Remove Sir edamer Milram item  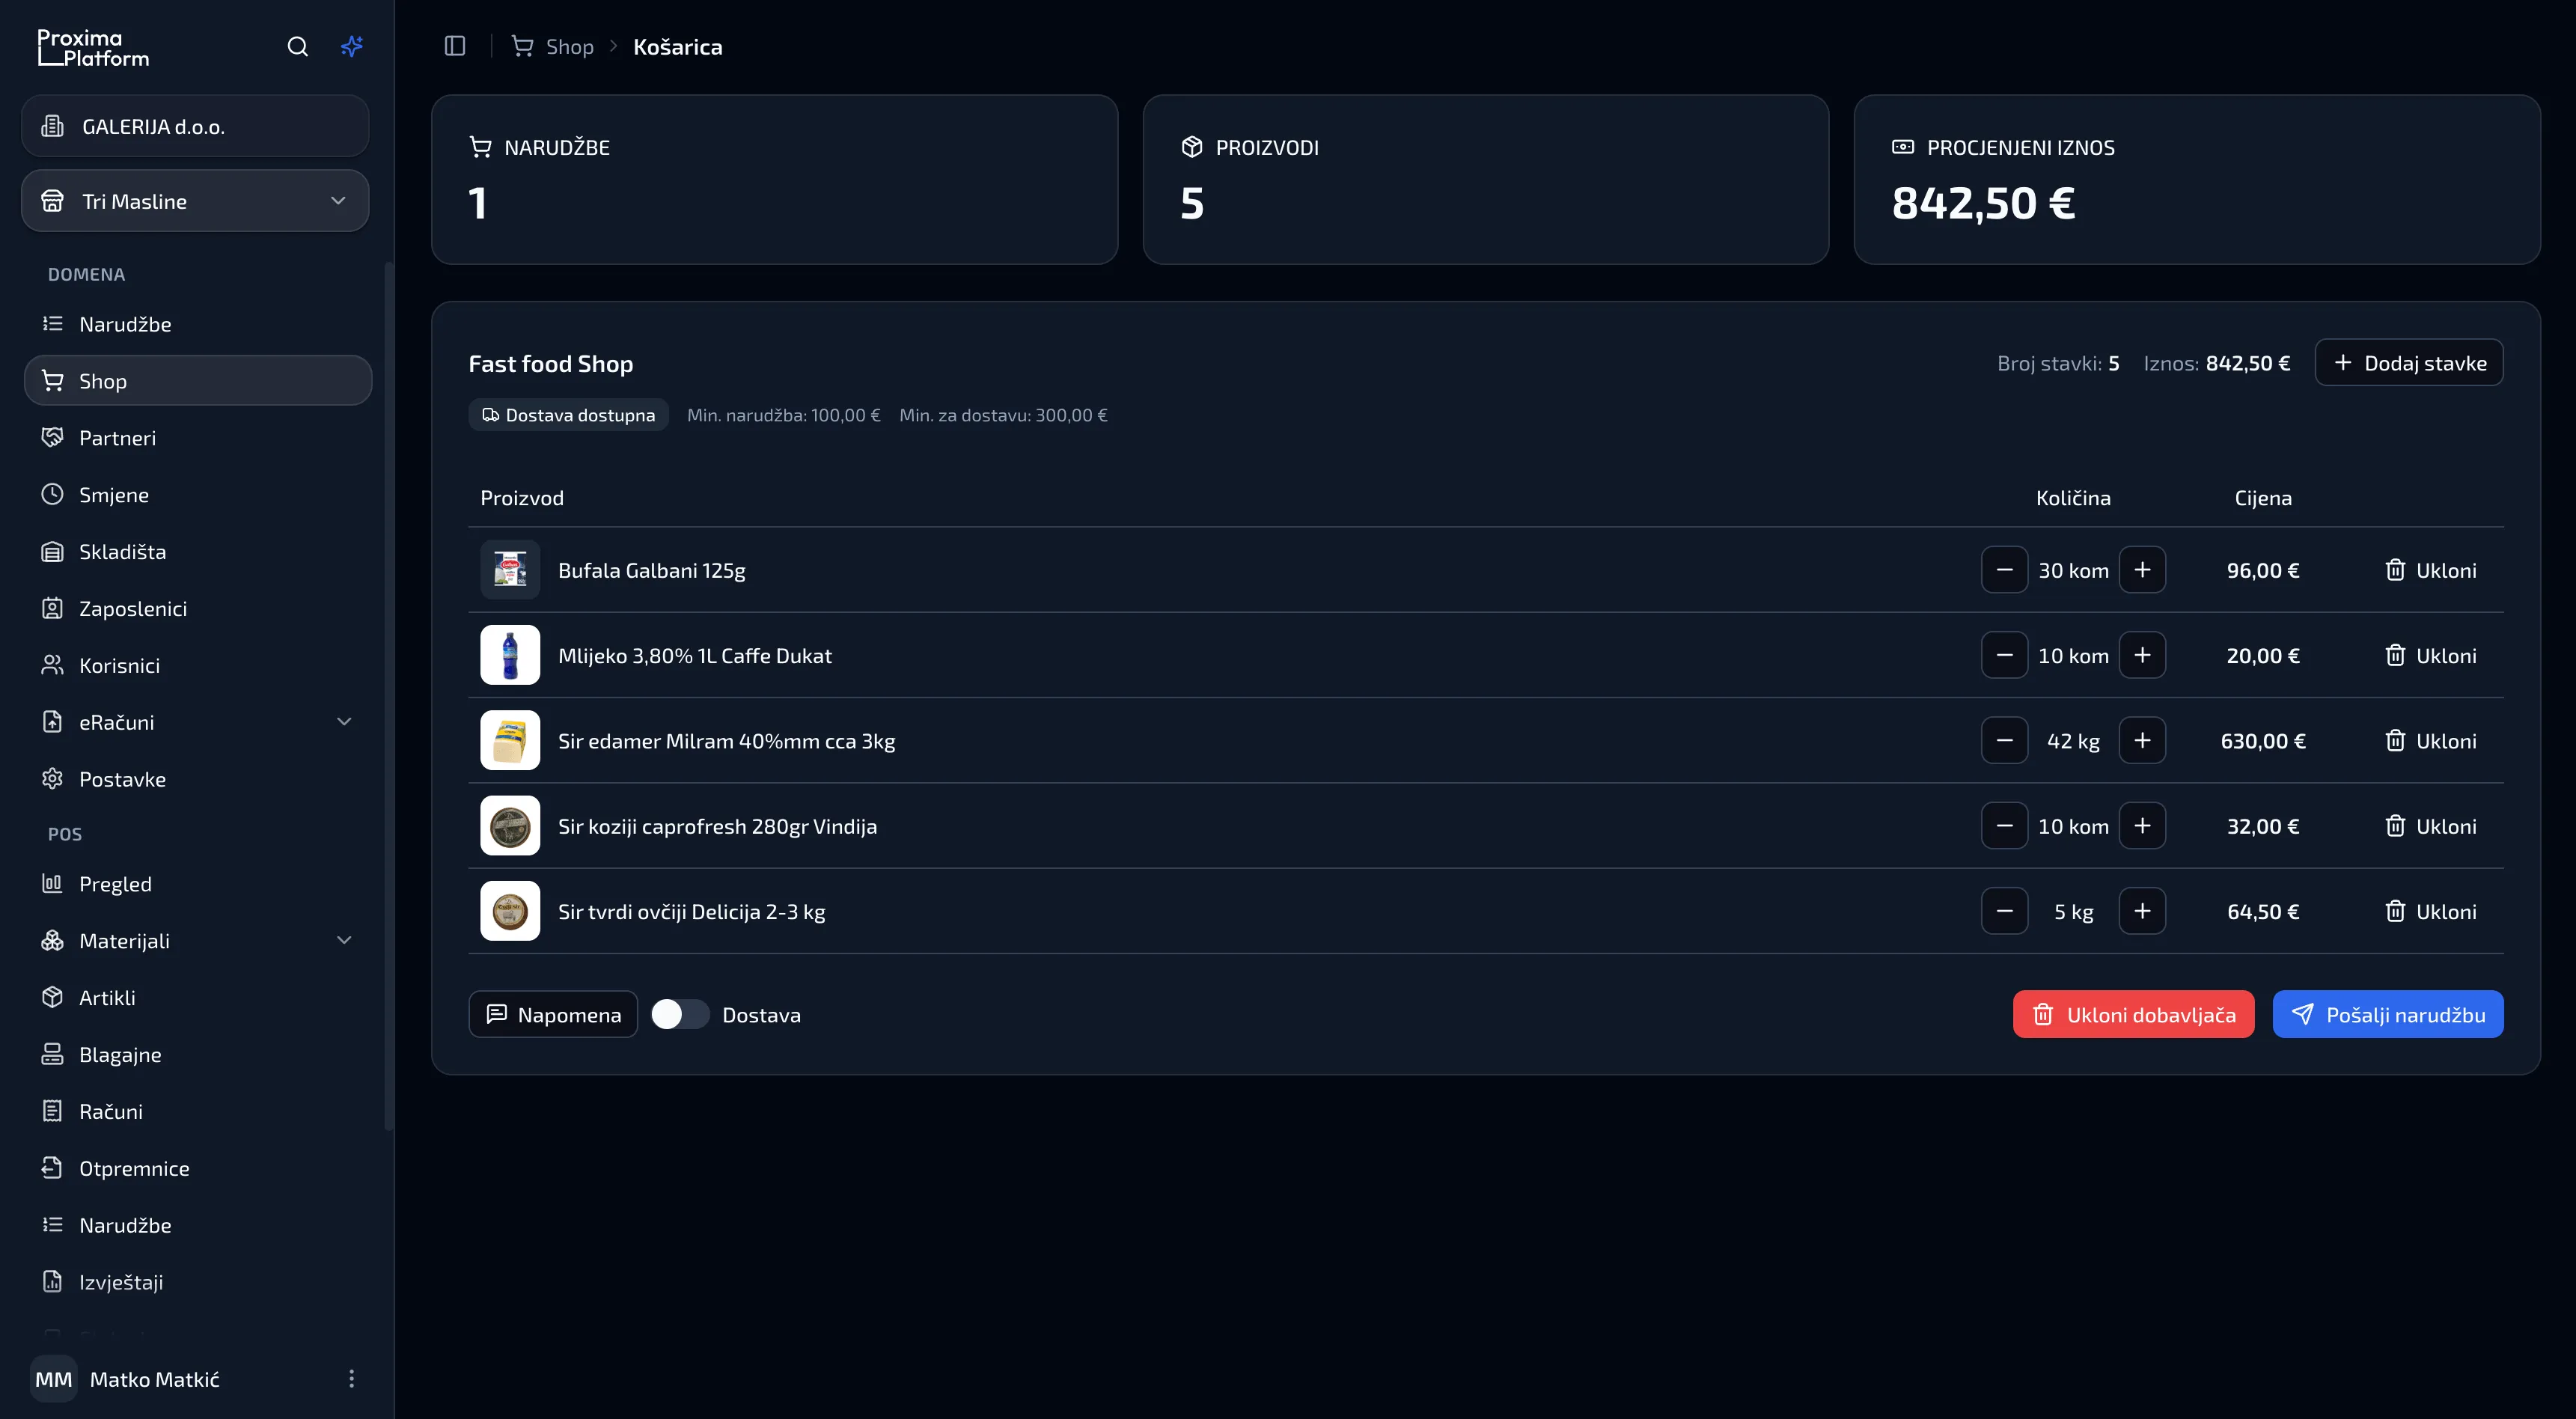(x=2431, y=740)
